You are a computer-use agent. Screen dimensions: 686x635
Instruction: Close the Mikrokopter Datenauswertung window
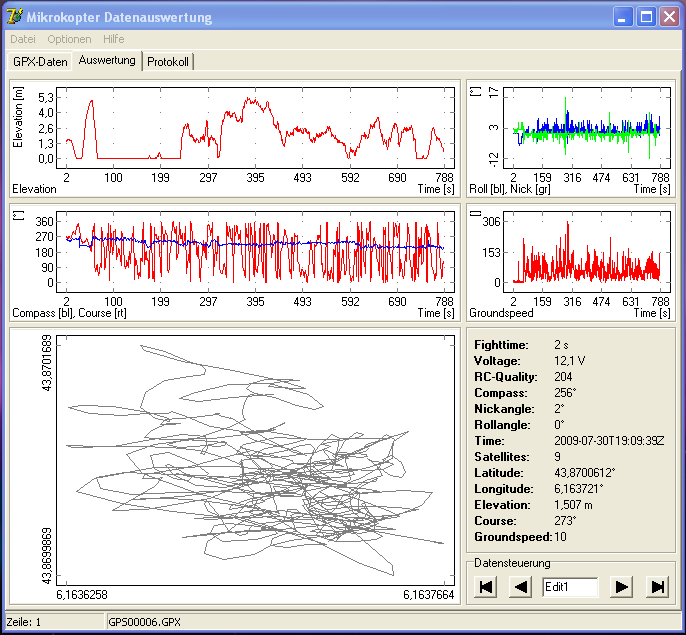(x=669, y=17)
